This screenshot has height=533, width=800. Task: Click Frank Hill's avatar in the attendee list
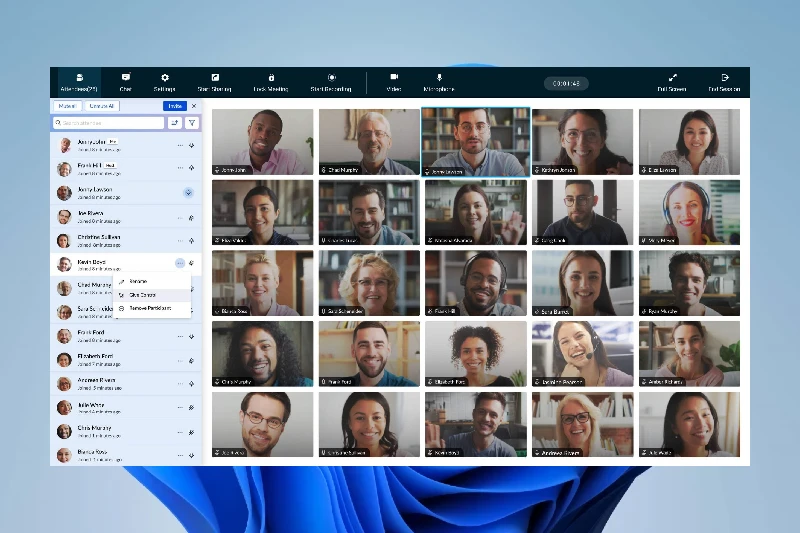(64, 169)
